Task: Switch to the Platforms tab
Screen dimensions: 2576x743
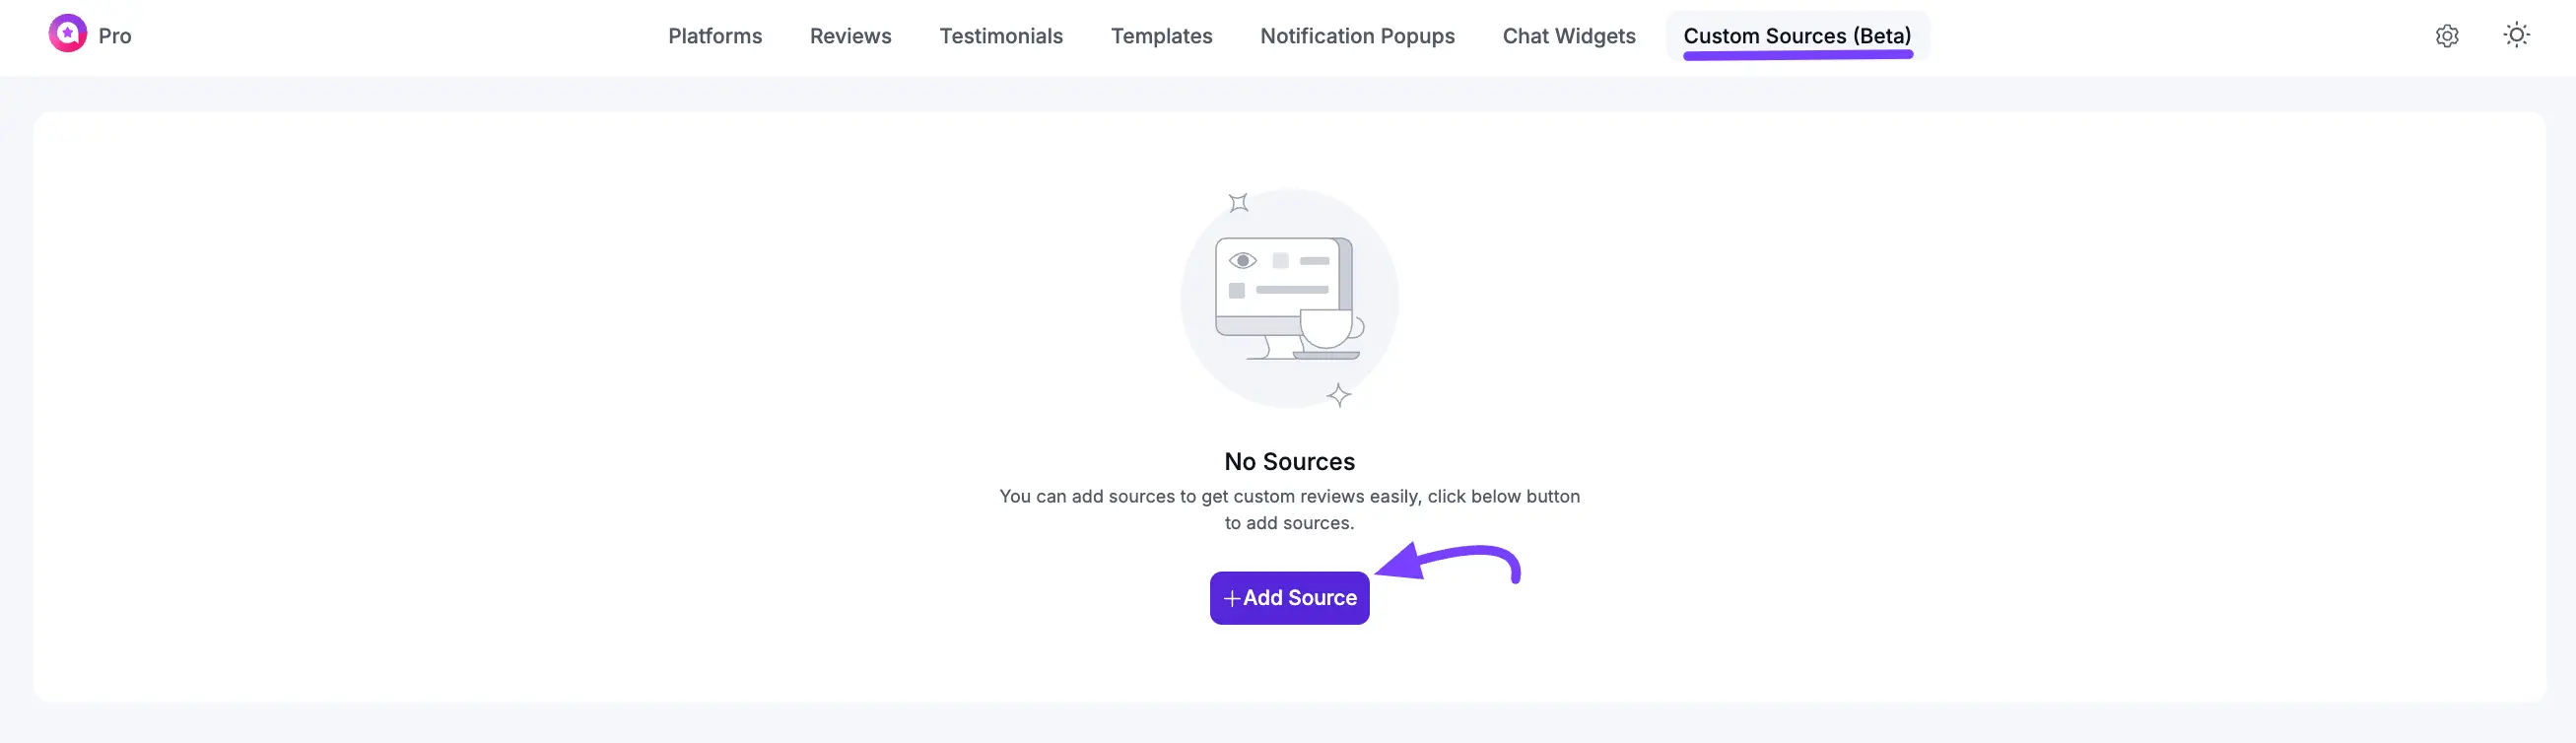Action: [714, 35]
